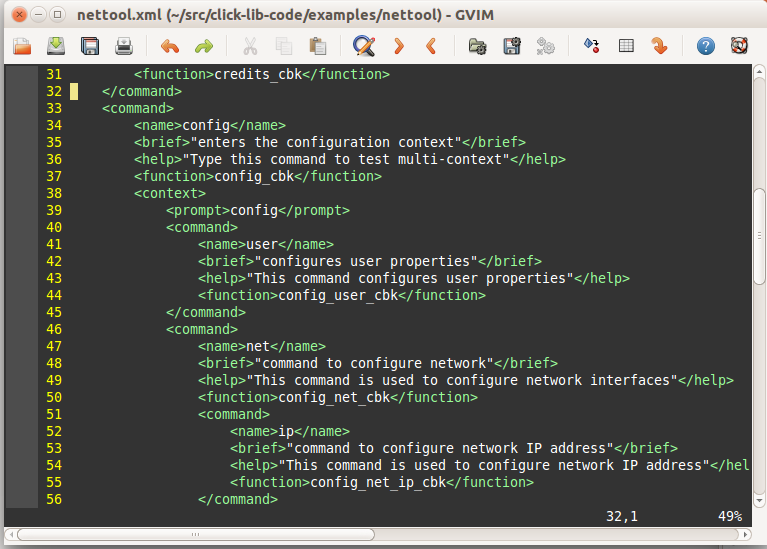Click config_net_cbk function text
The width and height of the screenshot is (767, 549).
(x=334, y=397)
